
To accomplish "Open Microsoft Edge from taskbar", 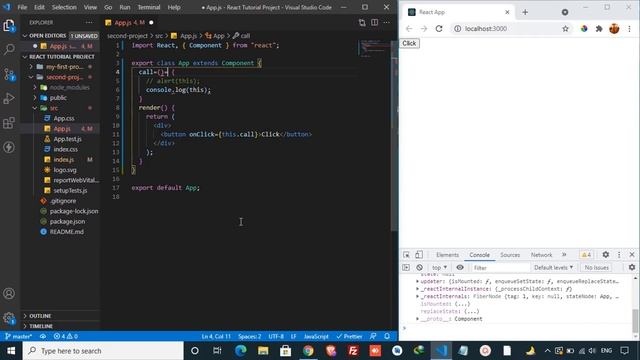I will (x=240, y=351).
